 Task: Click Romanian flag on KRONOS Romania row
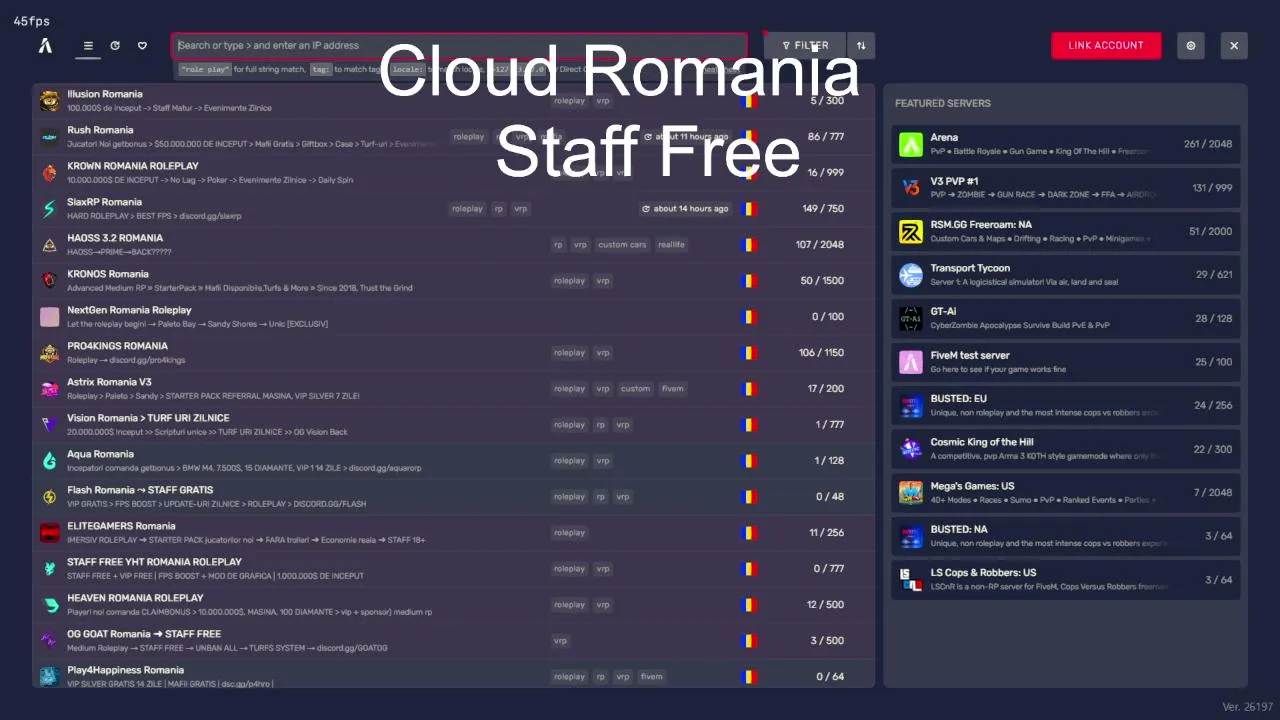click(x=749, y=281)
